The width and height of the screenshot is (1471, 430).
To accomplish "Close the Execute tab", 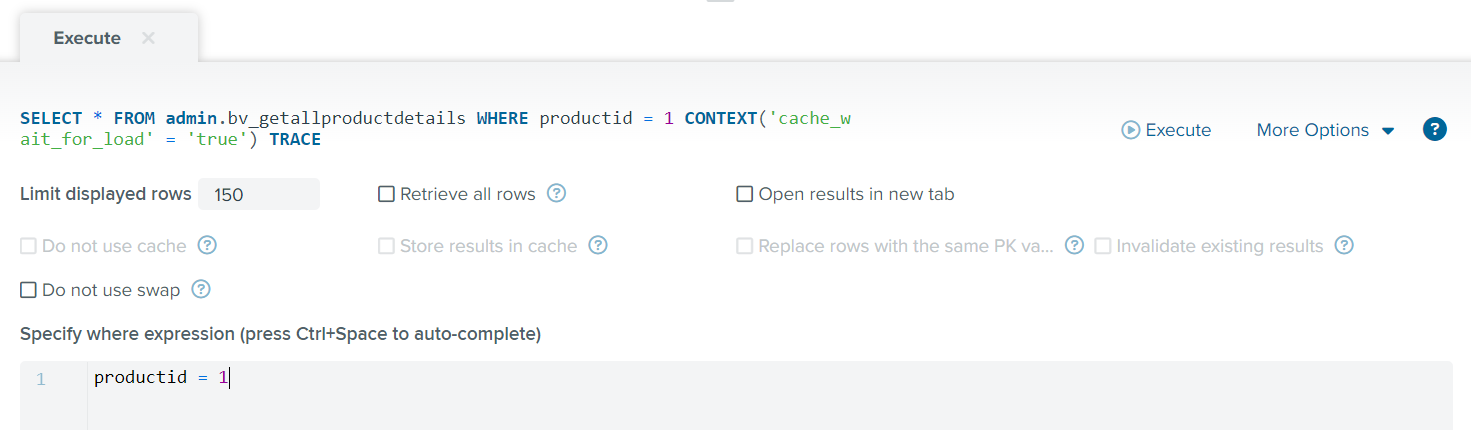I will click(148, 38).
